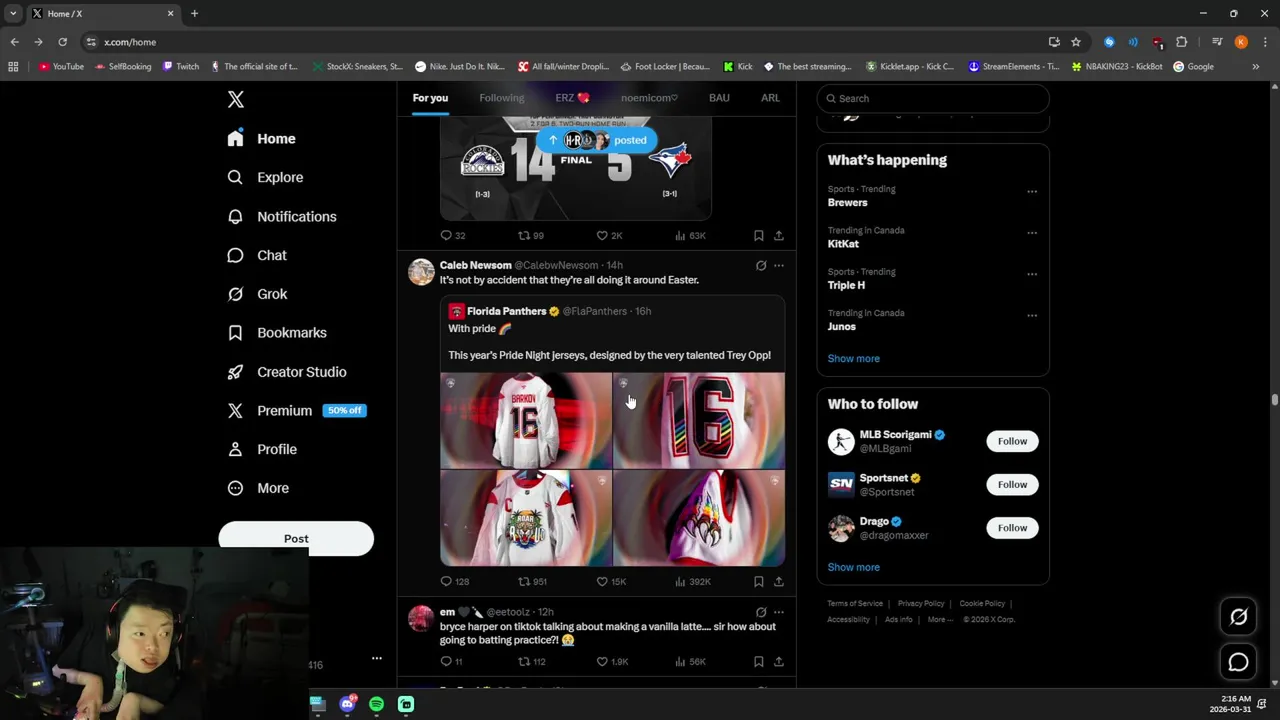The height and width of the screenshot is (720, 1280).
Task: View the Barkov 16 jersey photo
Action: [526, 421]
